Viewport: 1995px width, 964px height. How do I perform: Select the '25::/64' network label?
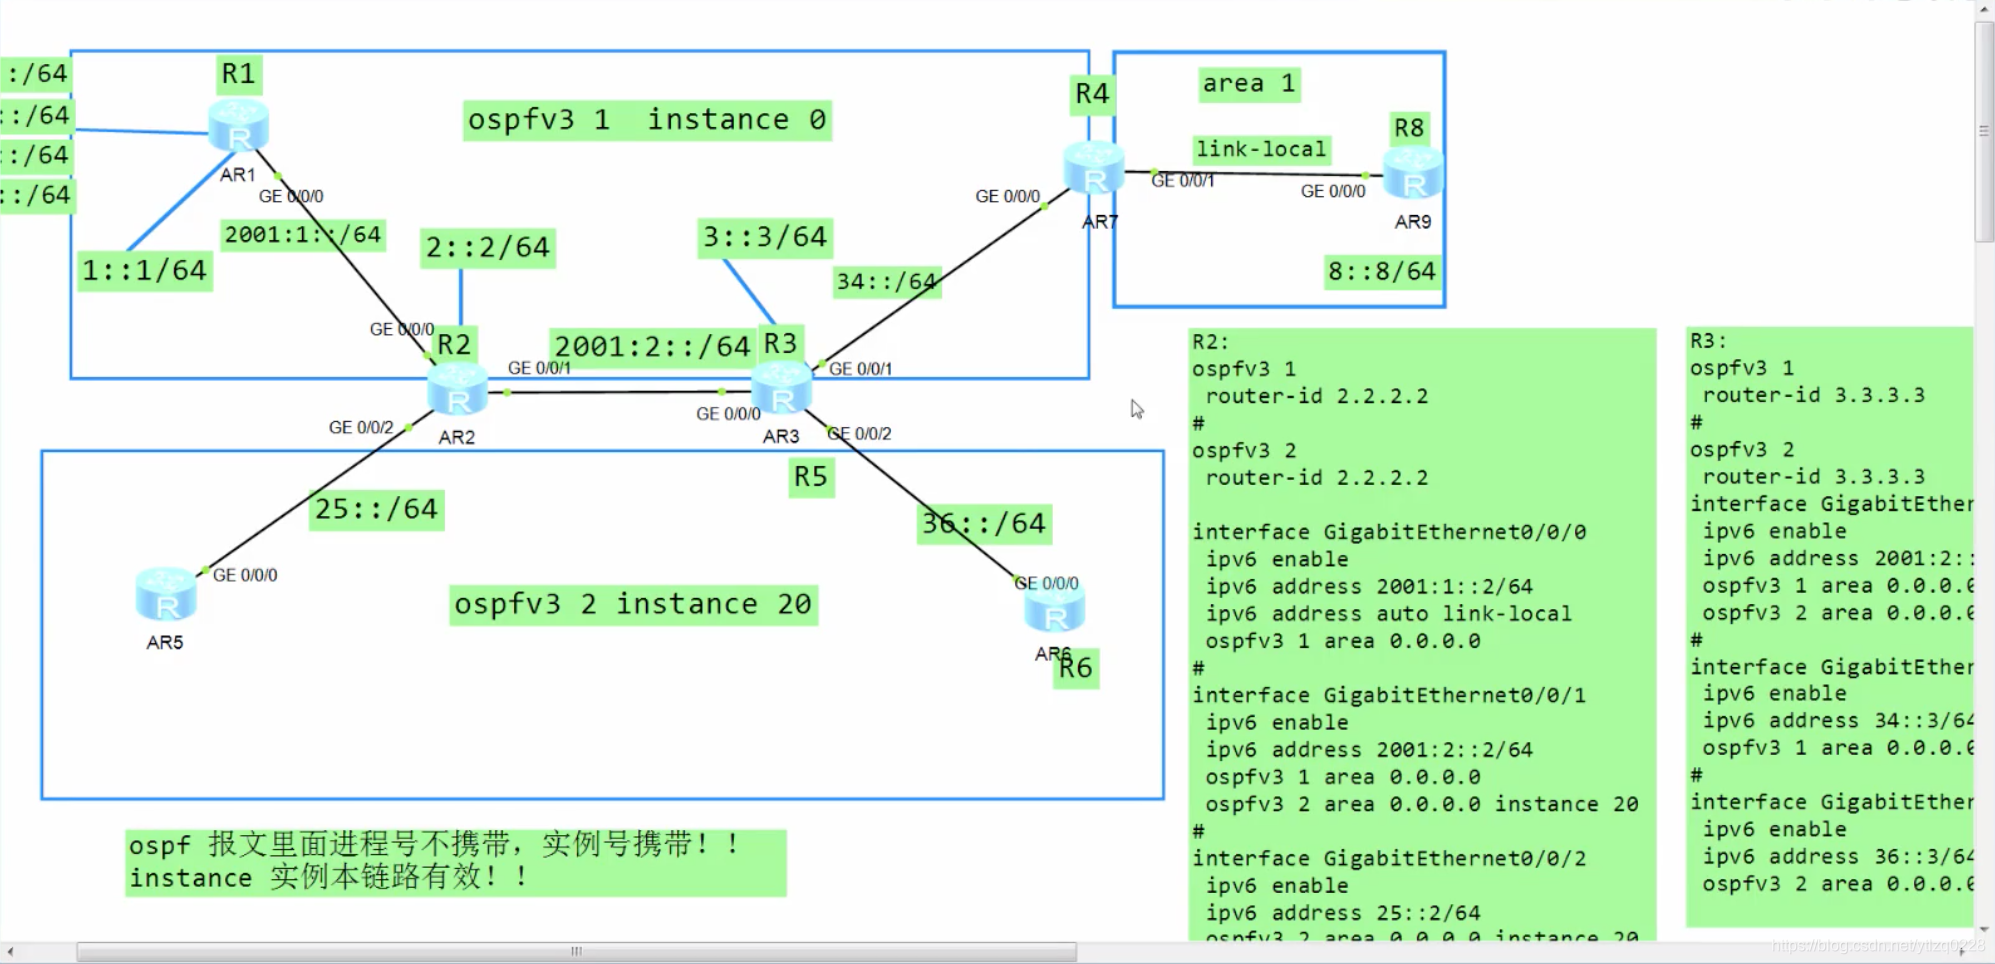click(x=376, y=510)
